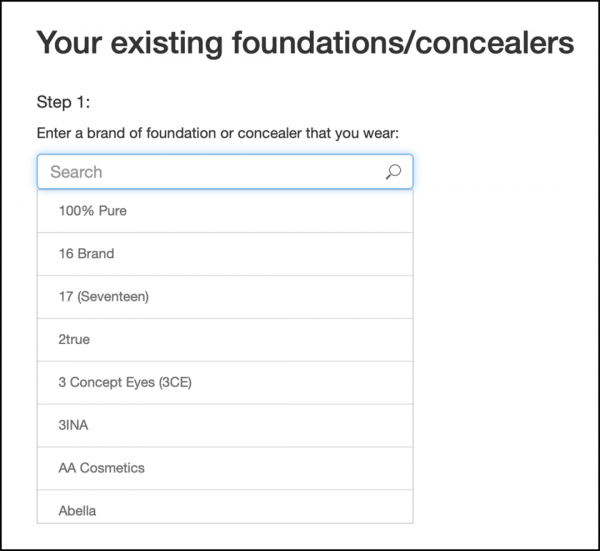600x551 pixels.
Task: Click the 'Your existing foundations/concealers' heading
Action: 305,42
